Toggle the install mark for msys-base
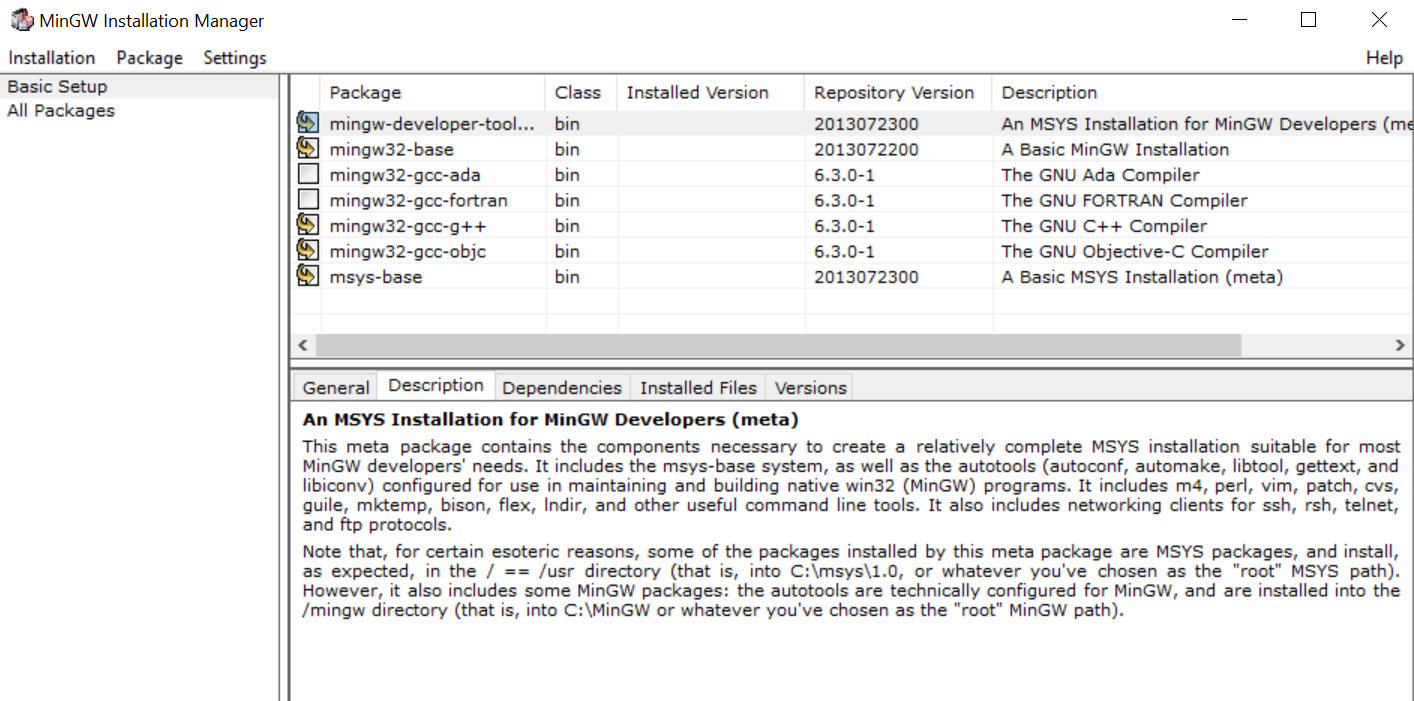Viewport: 1414px width, 701px height. pos(308,277)
